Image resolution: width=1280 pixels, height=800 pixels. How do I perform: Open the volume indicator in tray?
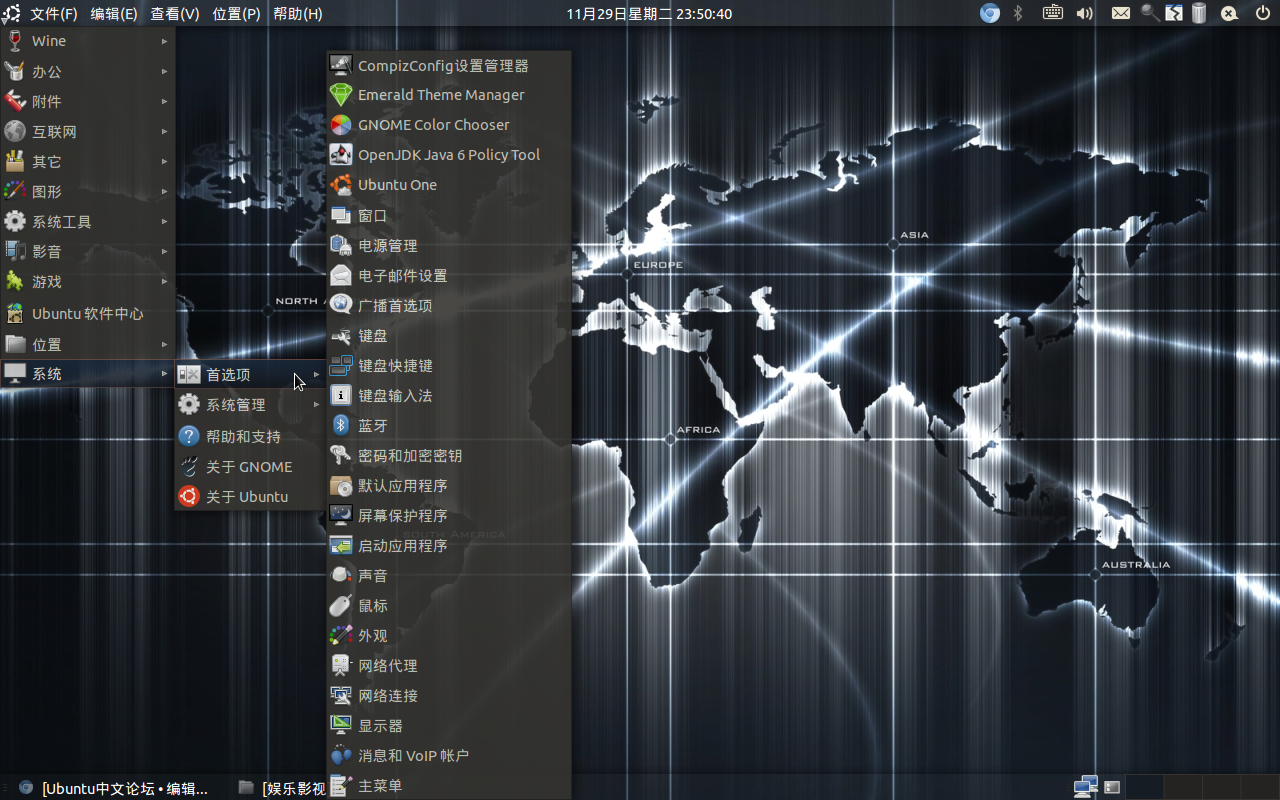[x=1085, y=13]
